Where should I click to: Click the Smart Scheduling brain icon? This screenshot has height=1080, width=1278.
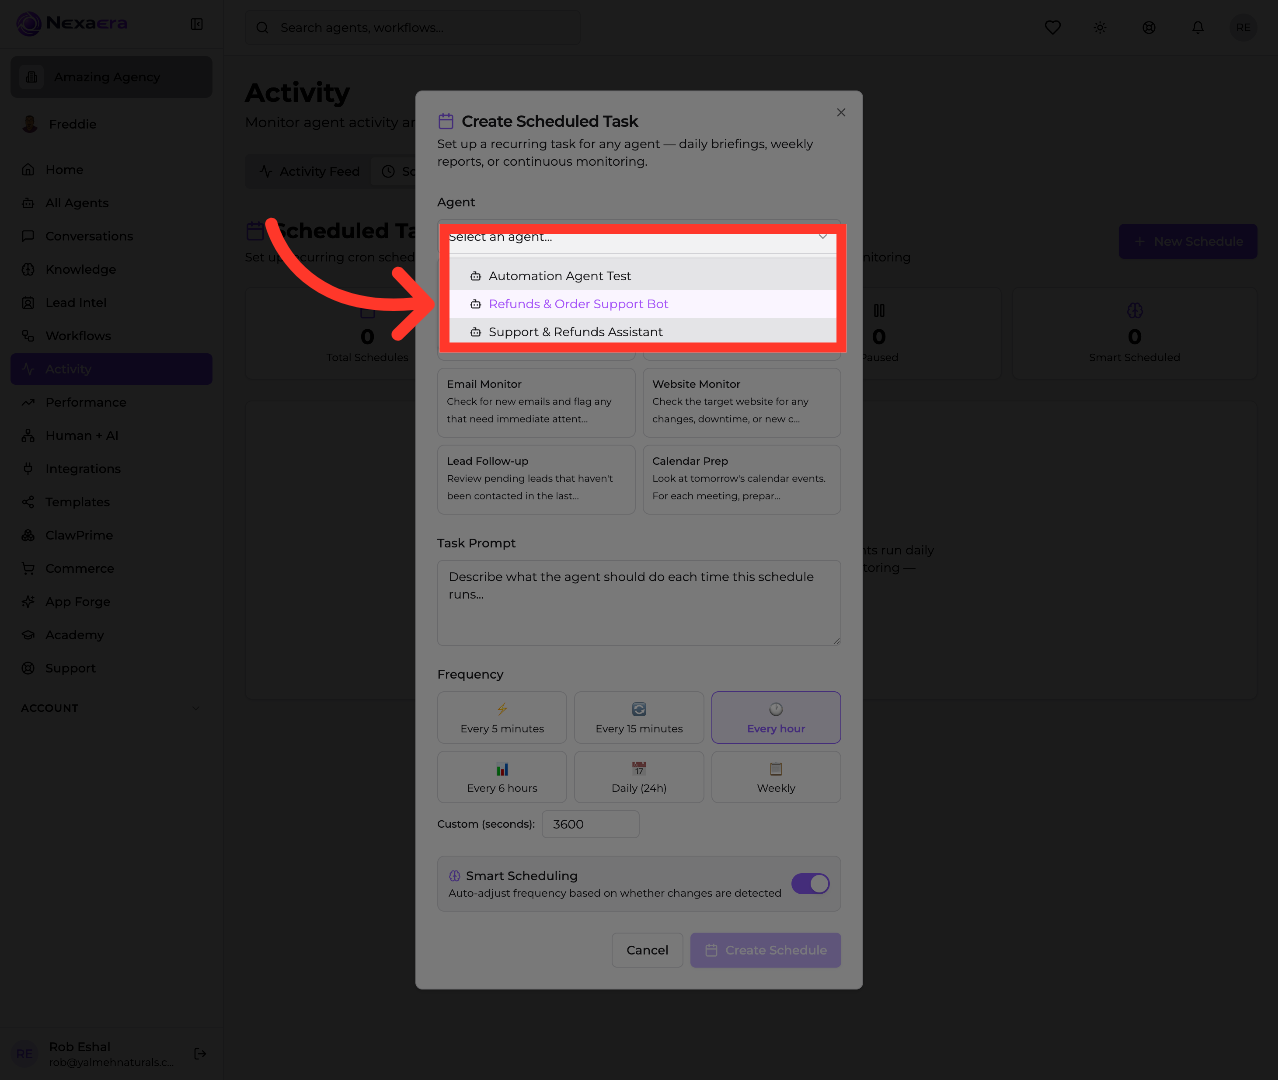click(455, 876)
